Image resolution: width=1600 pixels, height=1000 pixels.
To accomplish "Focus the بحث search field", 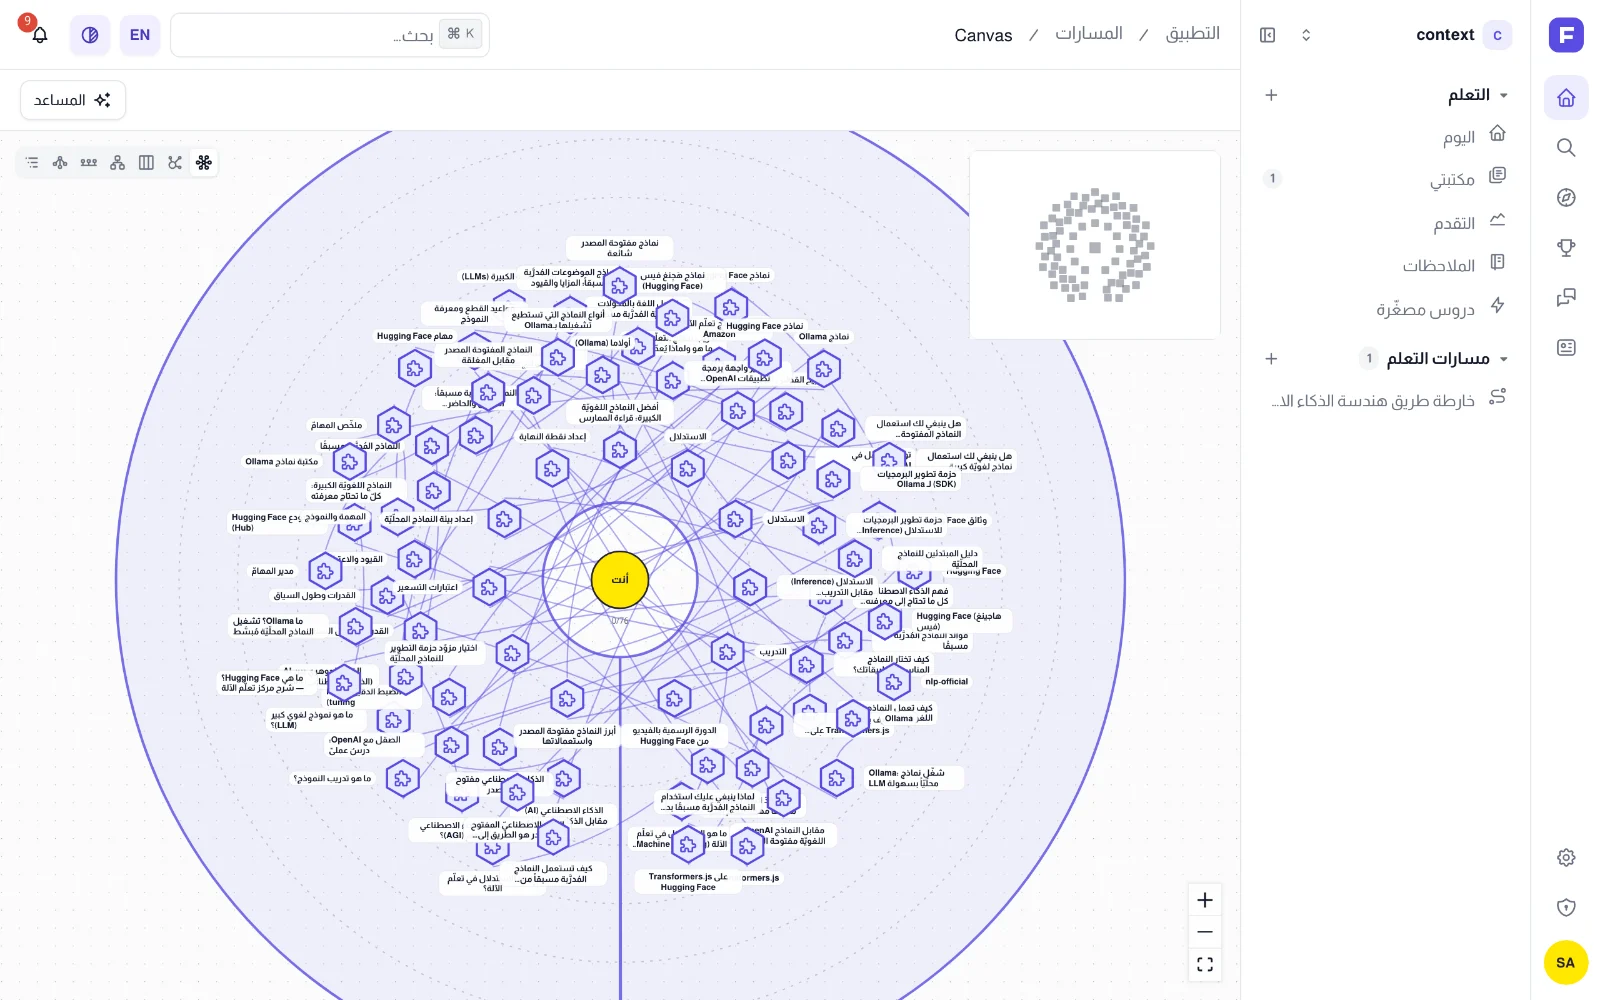I will (330, 35).
